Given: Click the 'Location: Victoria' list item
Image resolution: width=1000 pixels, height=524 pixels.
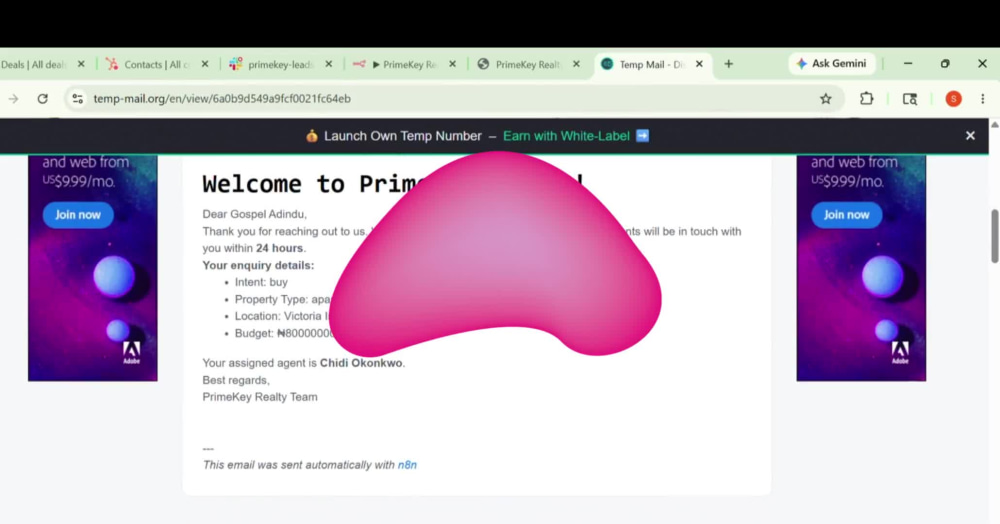Looking at the screenshot, I should pyautogui.click(x=282, y=316).
